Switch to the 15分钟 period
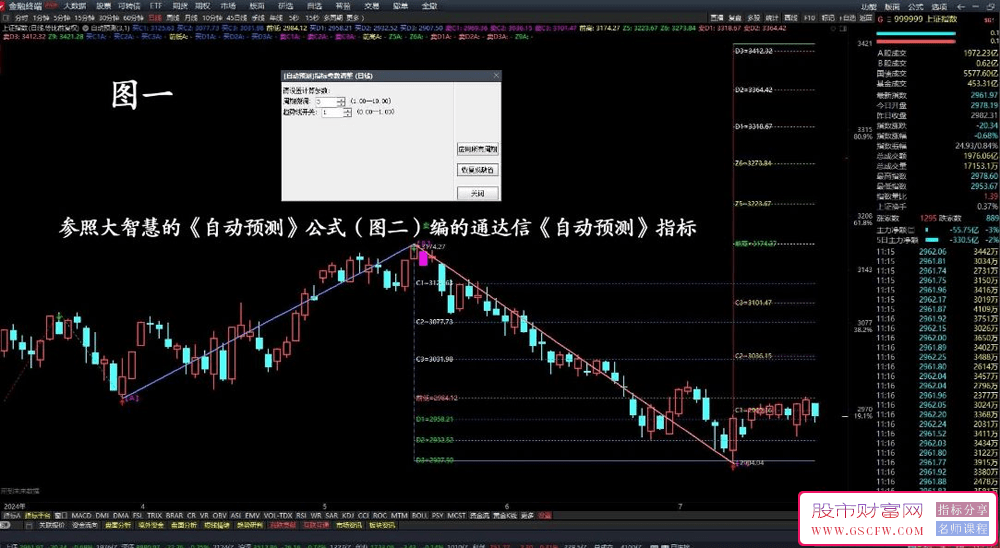The width and height of the screenshot is (1000, 548). [x=84, y=18]
